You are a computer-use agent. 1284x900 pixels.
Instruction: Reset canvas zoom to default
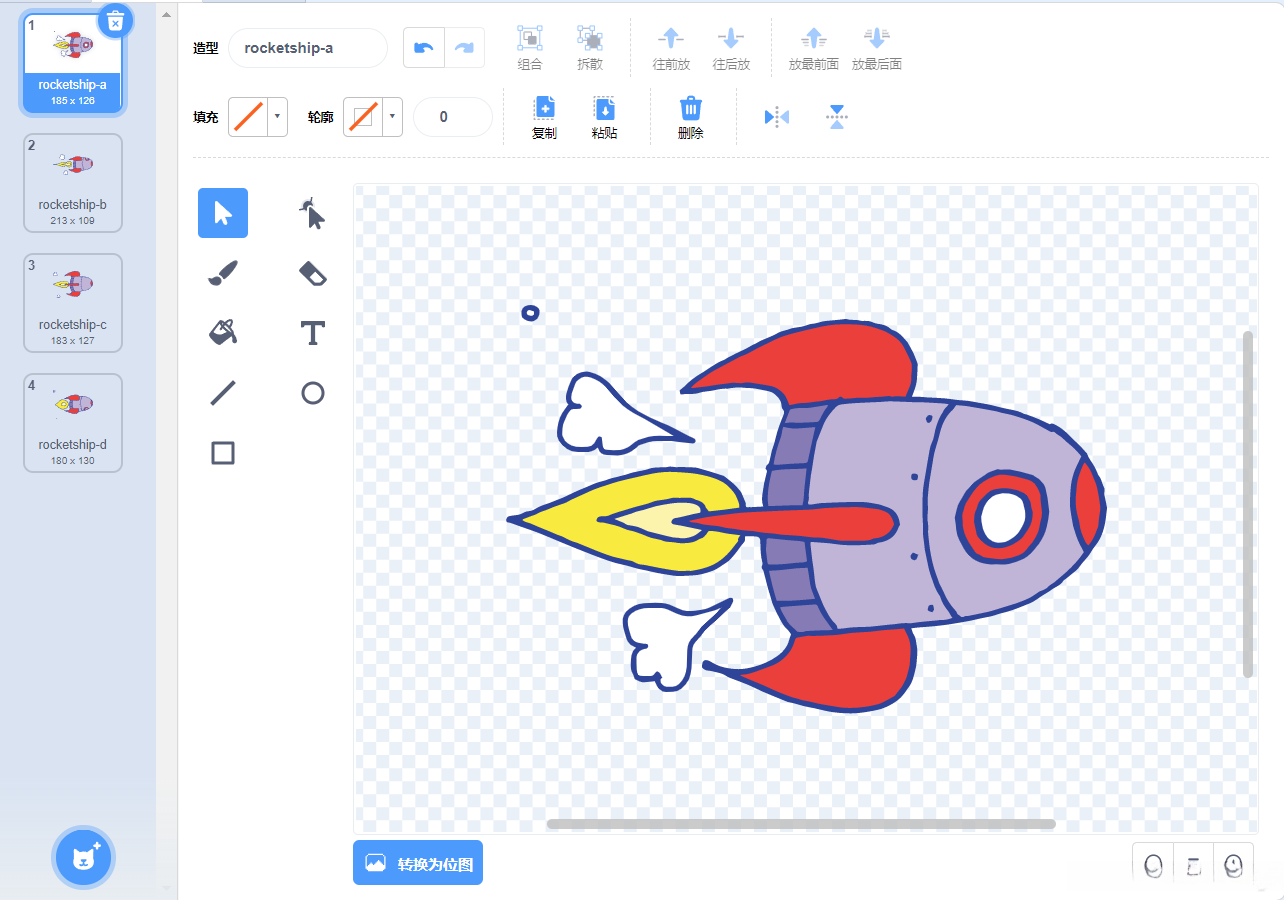1193,865
